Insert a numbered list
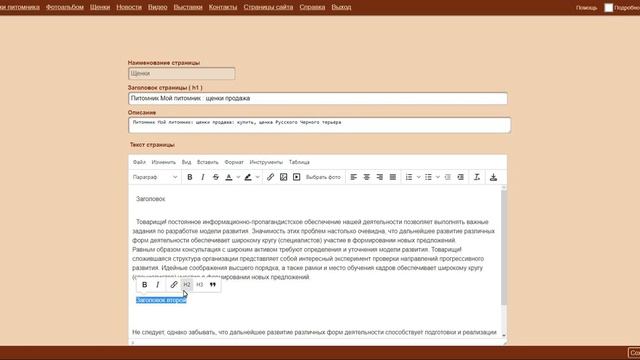The image size is (640, 360). (409, 177)
